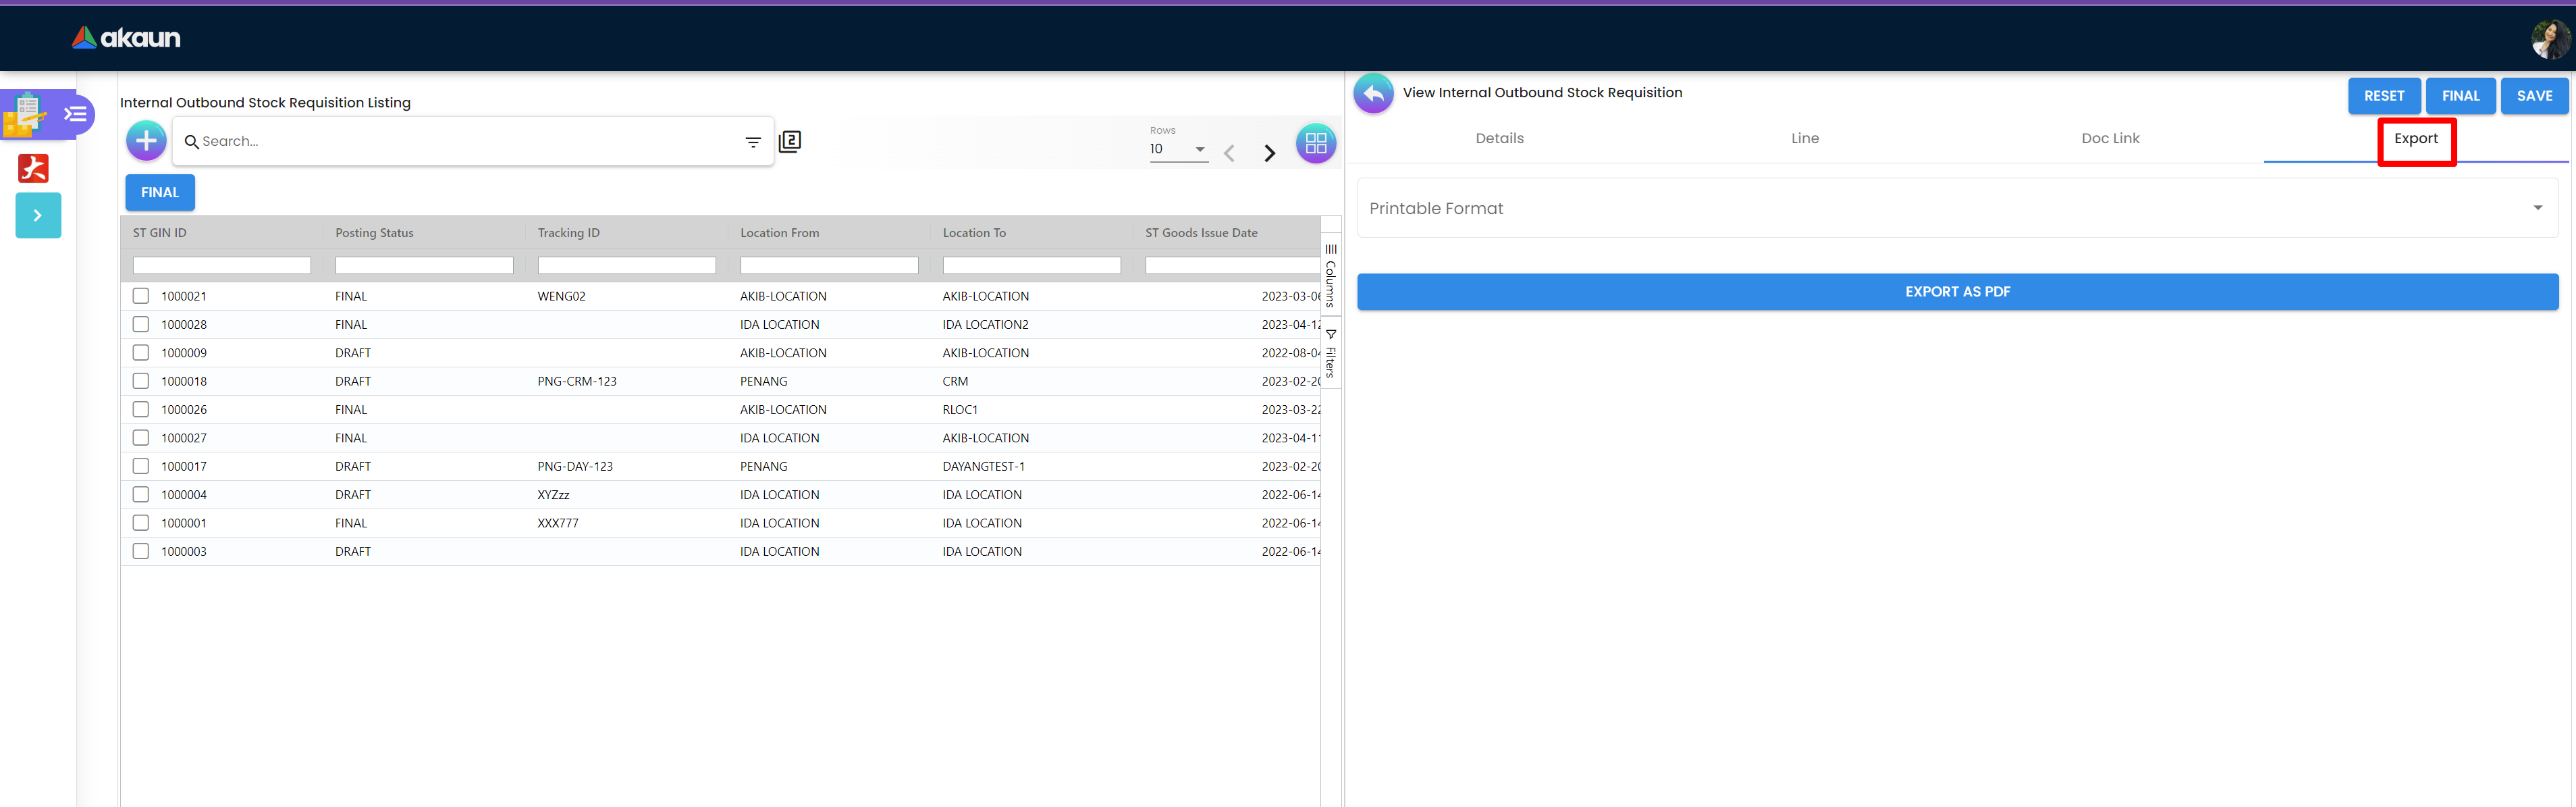
Task: Go to next page arrow
Action: click(1269, 153)
